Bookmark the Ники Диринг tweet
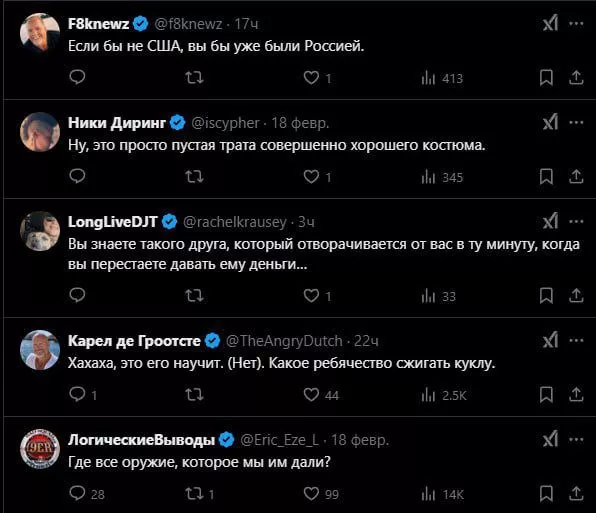Screen dimensions: 596x513 click(x=546, y=177)
